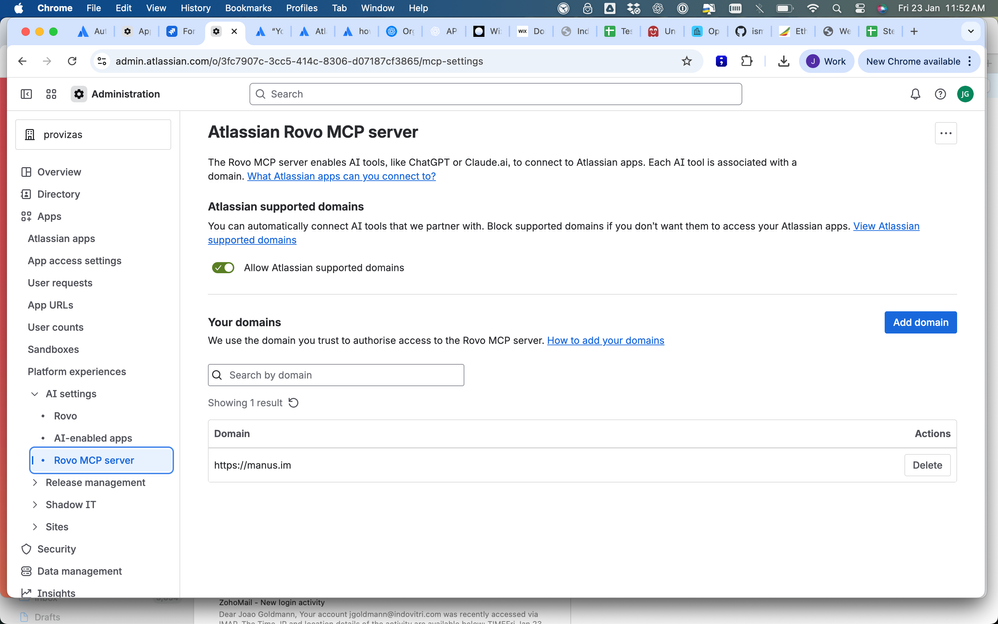Screen dimensions: 998x624
Task: Click the Directory sidebar icon
Action: [26, 194]
